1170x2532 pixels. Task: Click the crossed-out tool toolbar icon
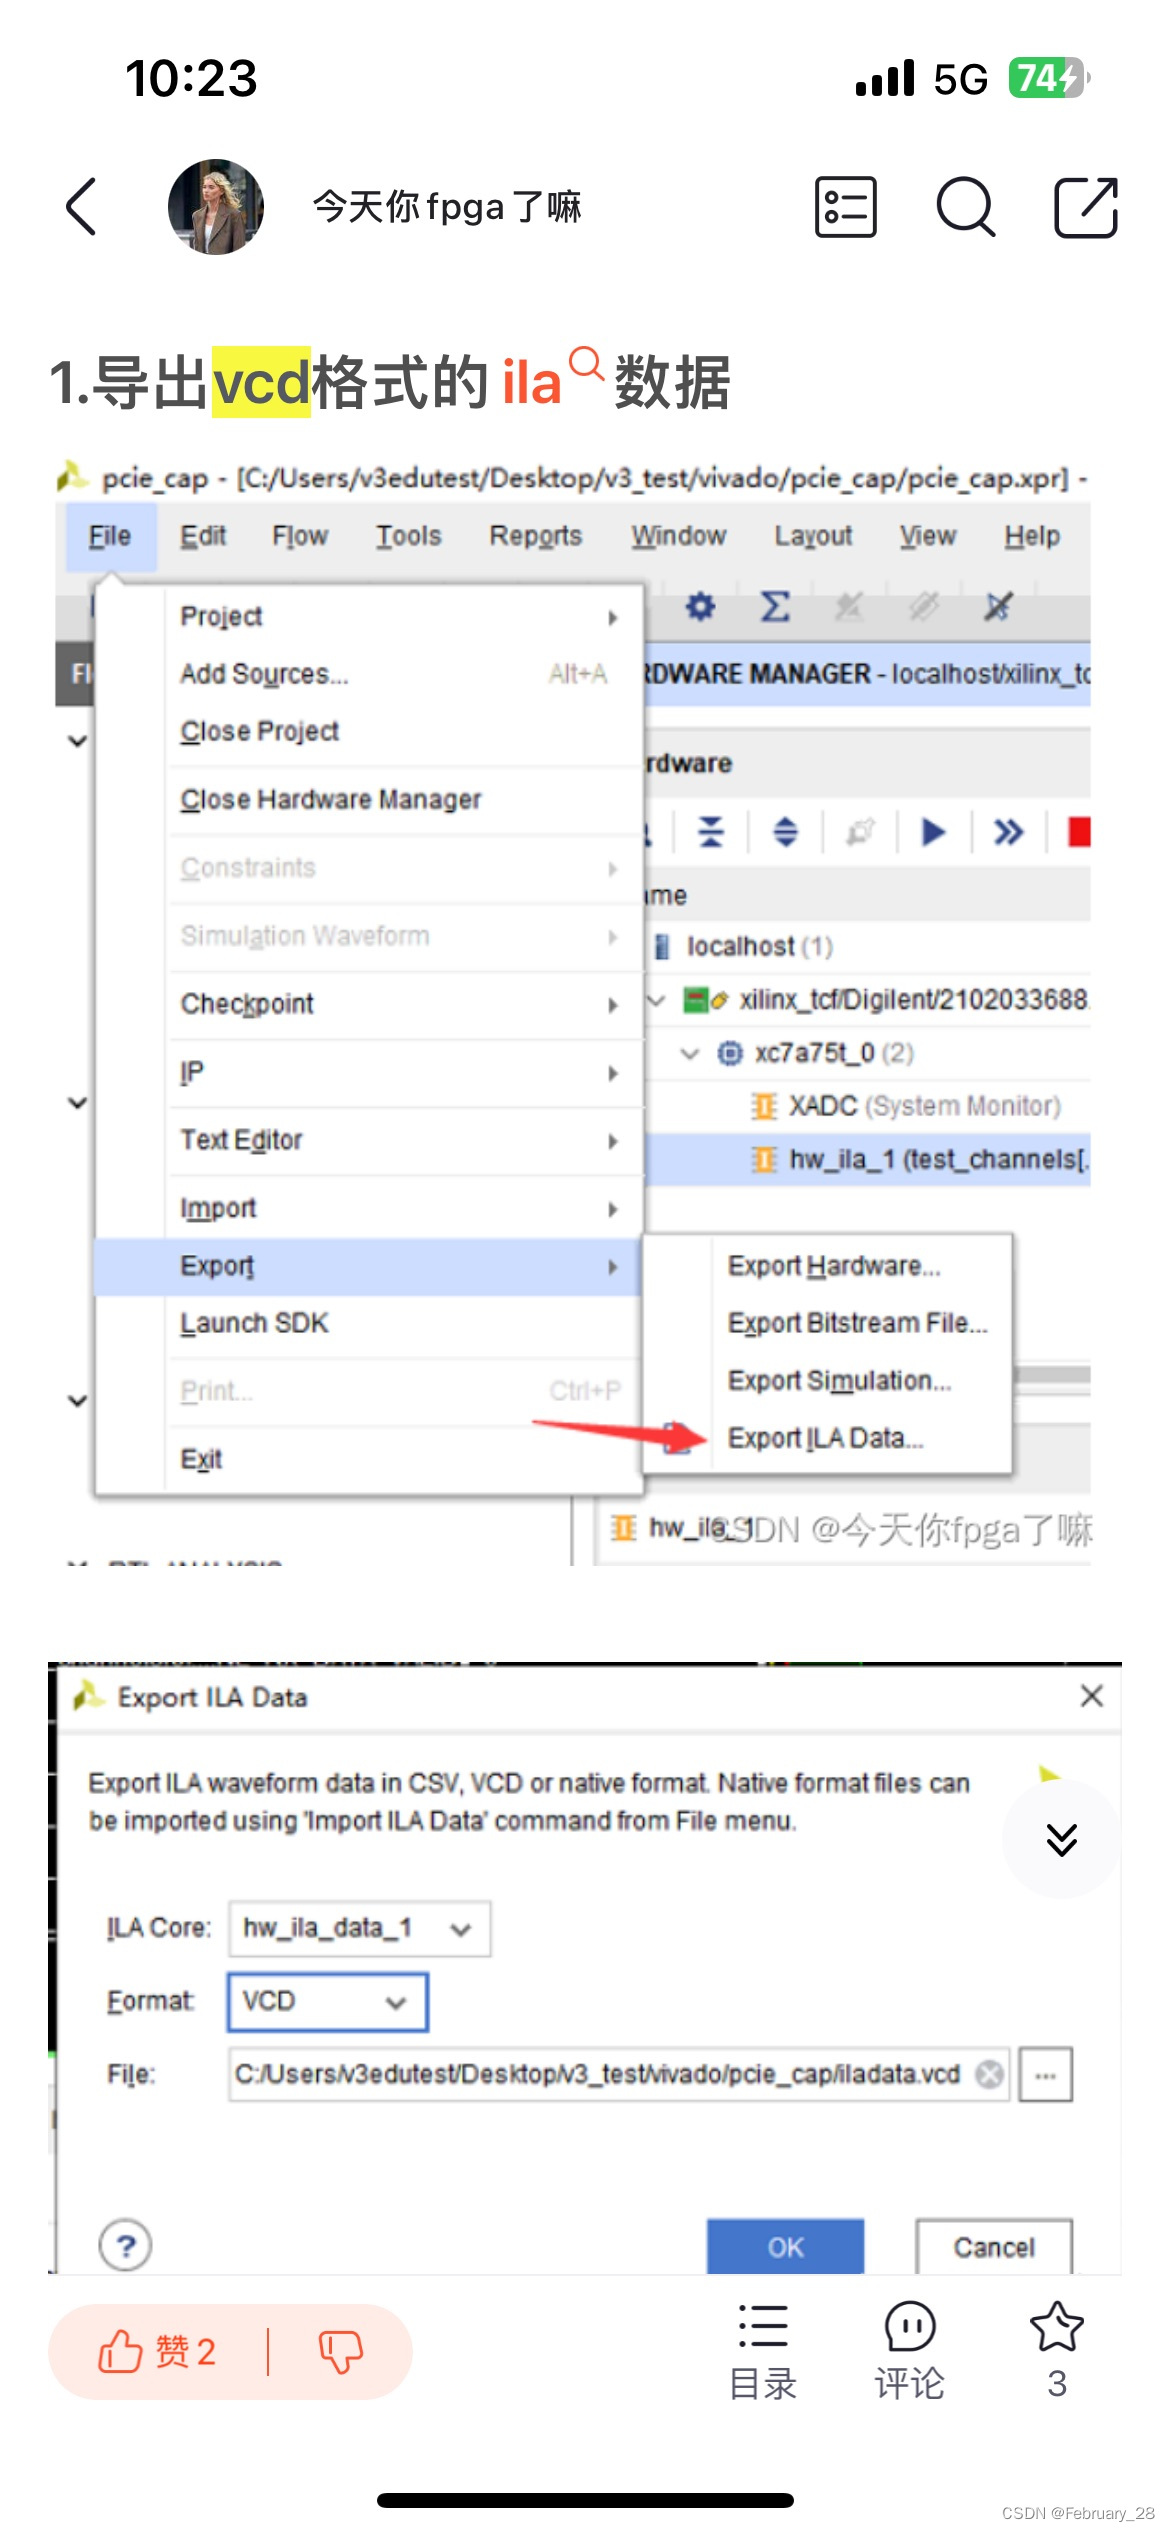(x=997, y=606)
